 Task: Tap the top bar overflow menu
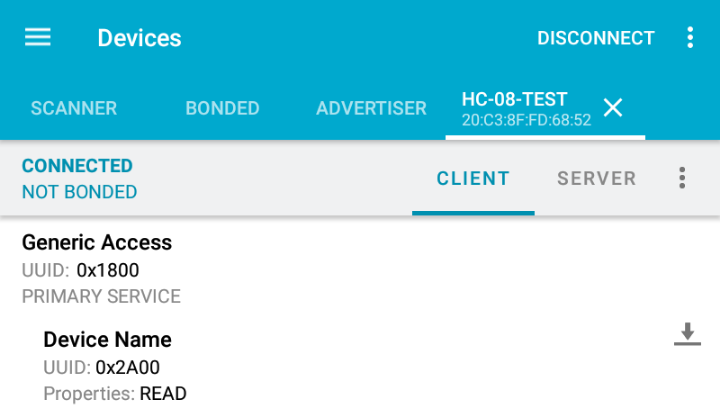click(689, 38)
